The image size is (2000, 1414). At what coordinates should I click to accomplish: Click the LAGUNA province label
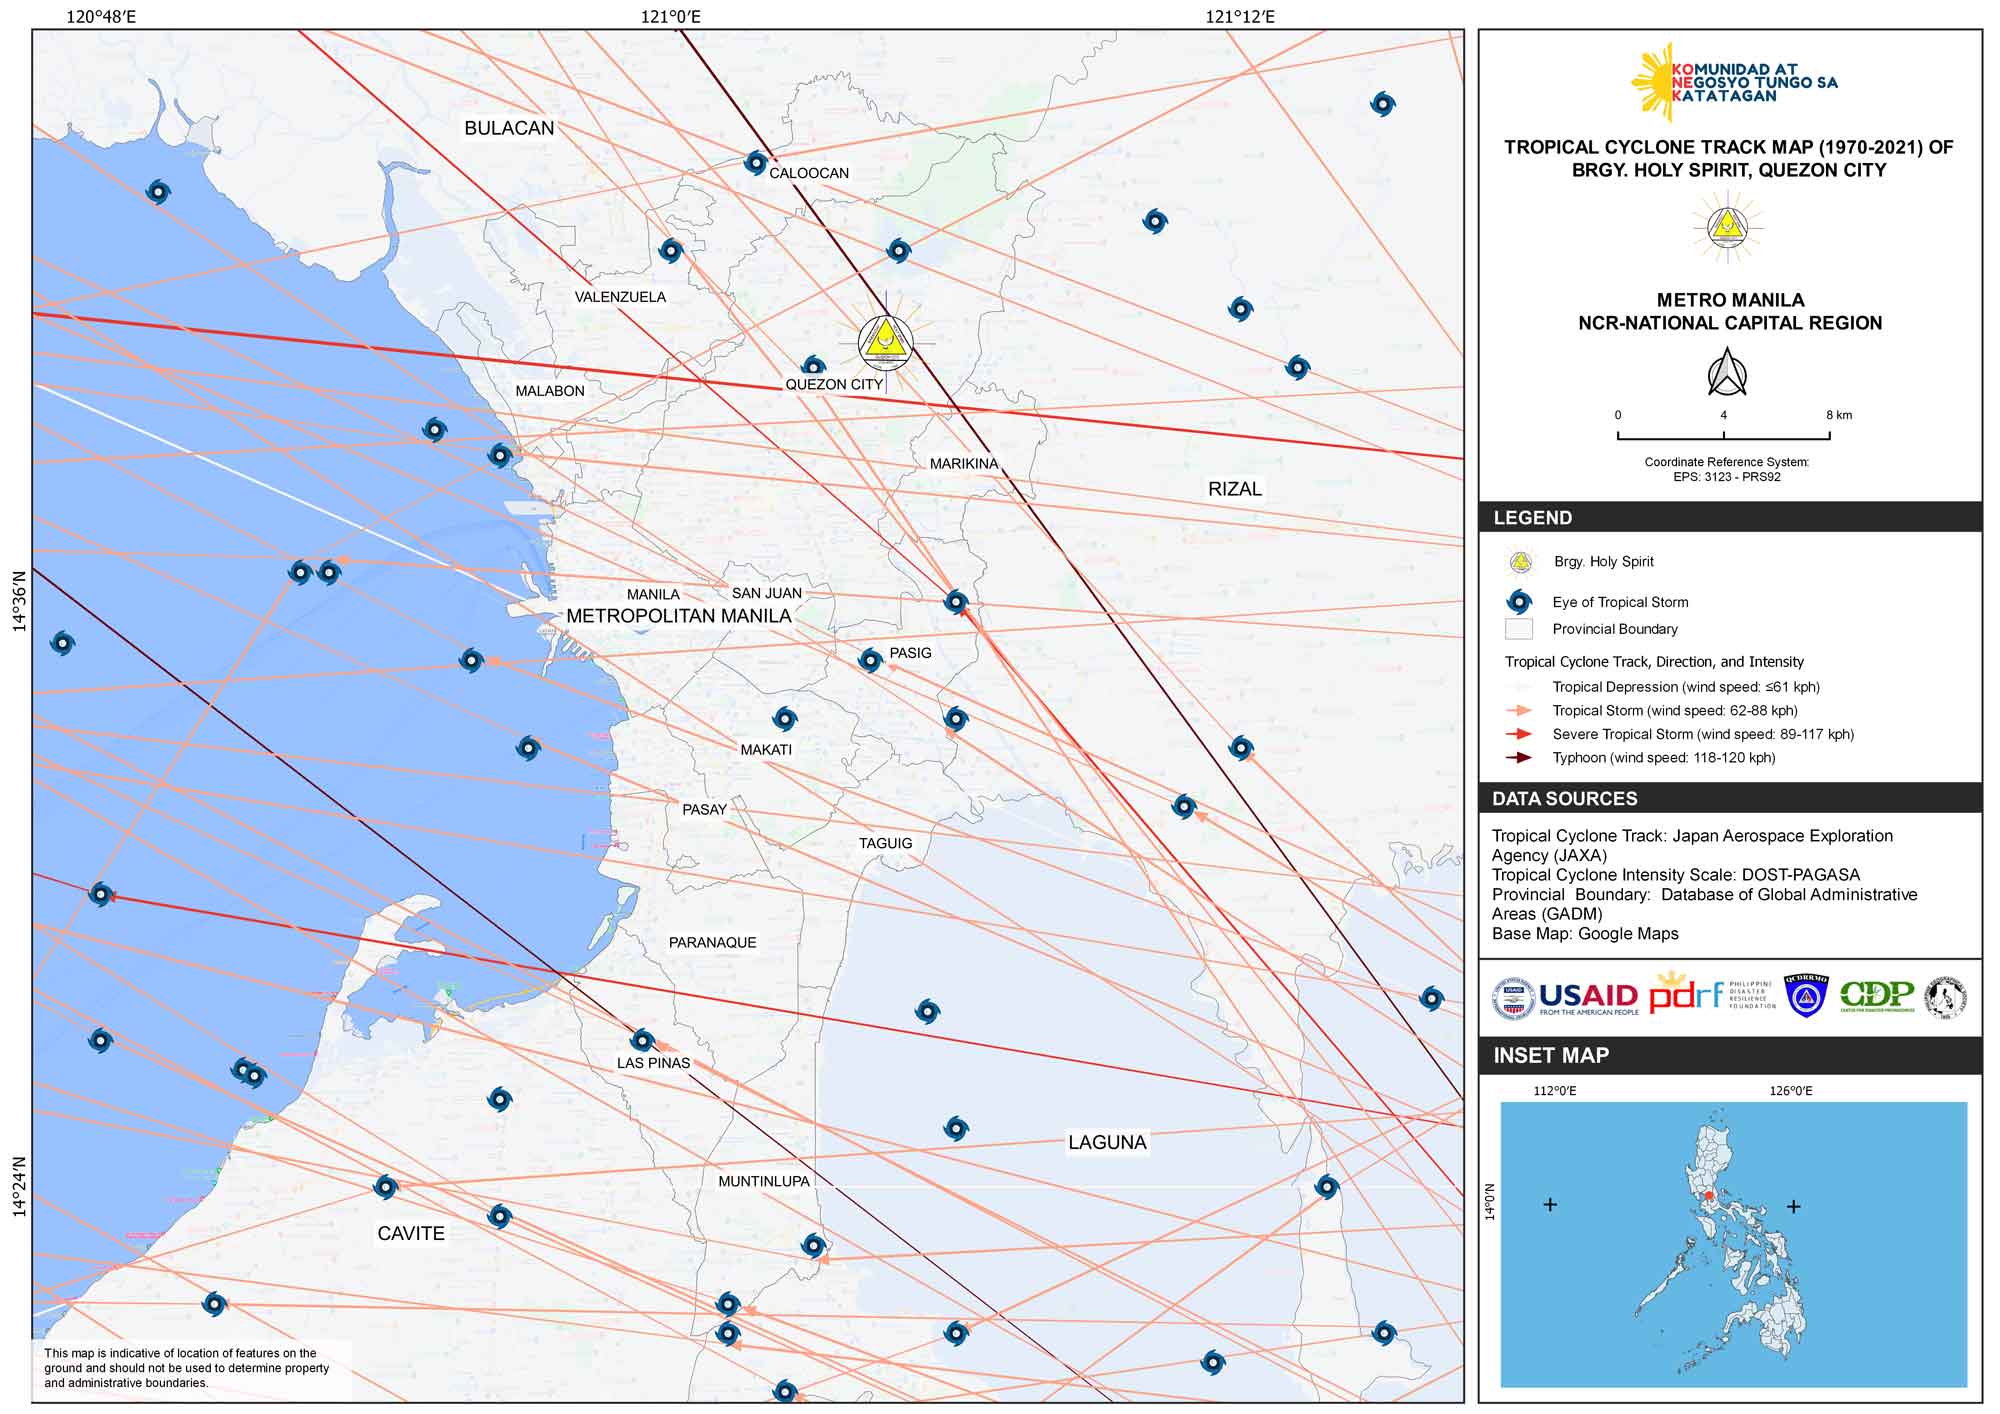tap(1106, 1142)
